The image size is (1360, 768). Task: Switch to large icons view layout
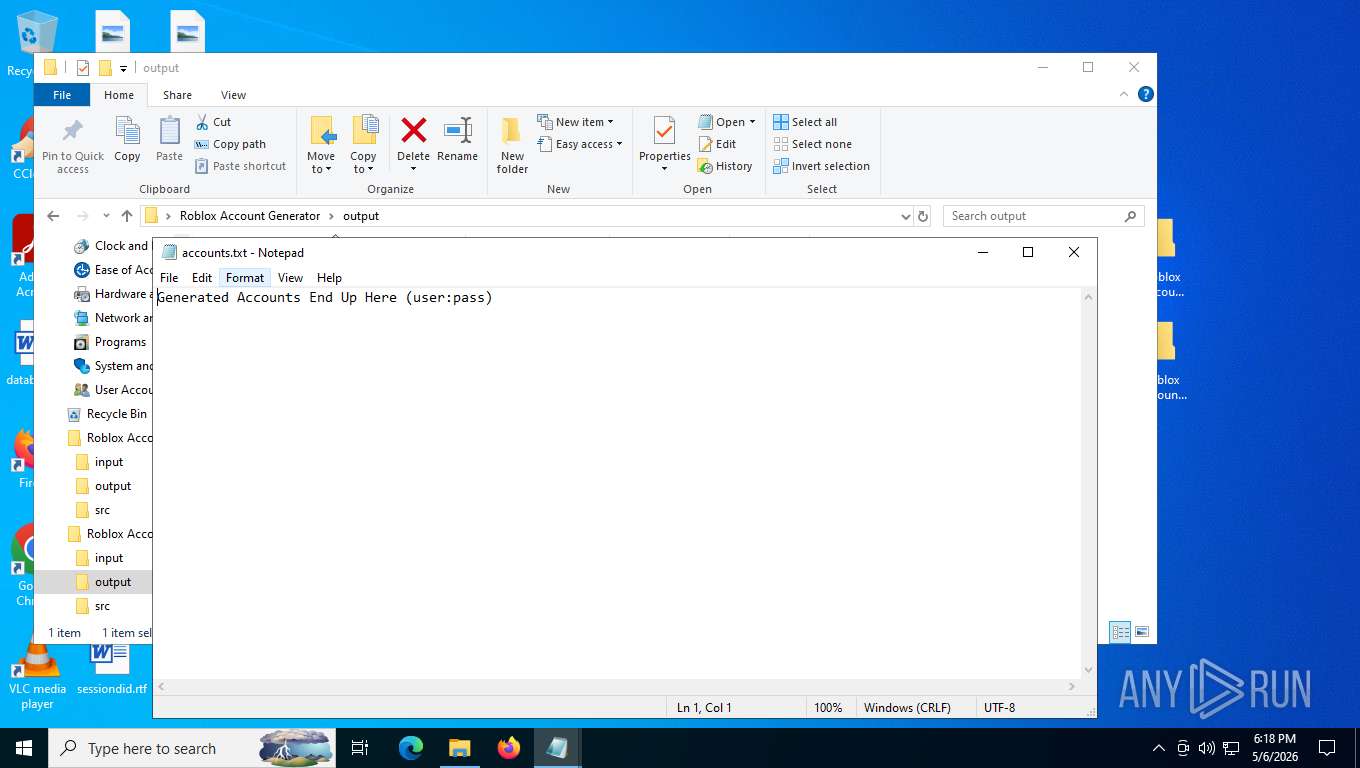point(1141,632)
